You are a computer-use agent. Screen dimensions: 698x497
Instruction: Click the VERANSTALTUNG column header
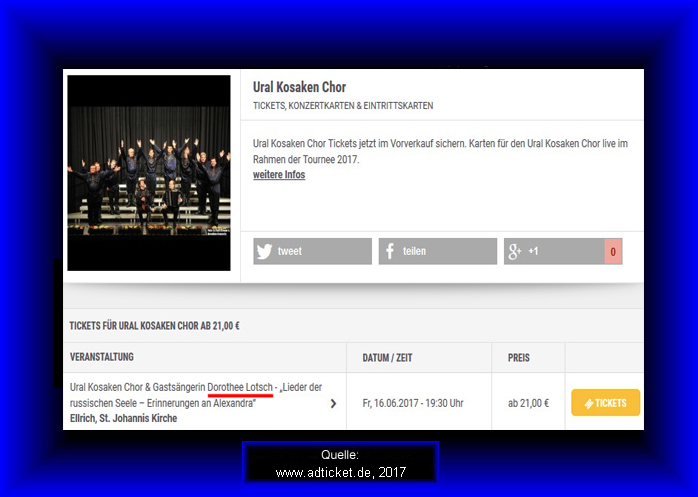pos(101,357)
